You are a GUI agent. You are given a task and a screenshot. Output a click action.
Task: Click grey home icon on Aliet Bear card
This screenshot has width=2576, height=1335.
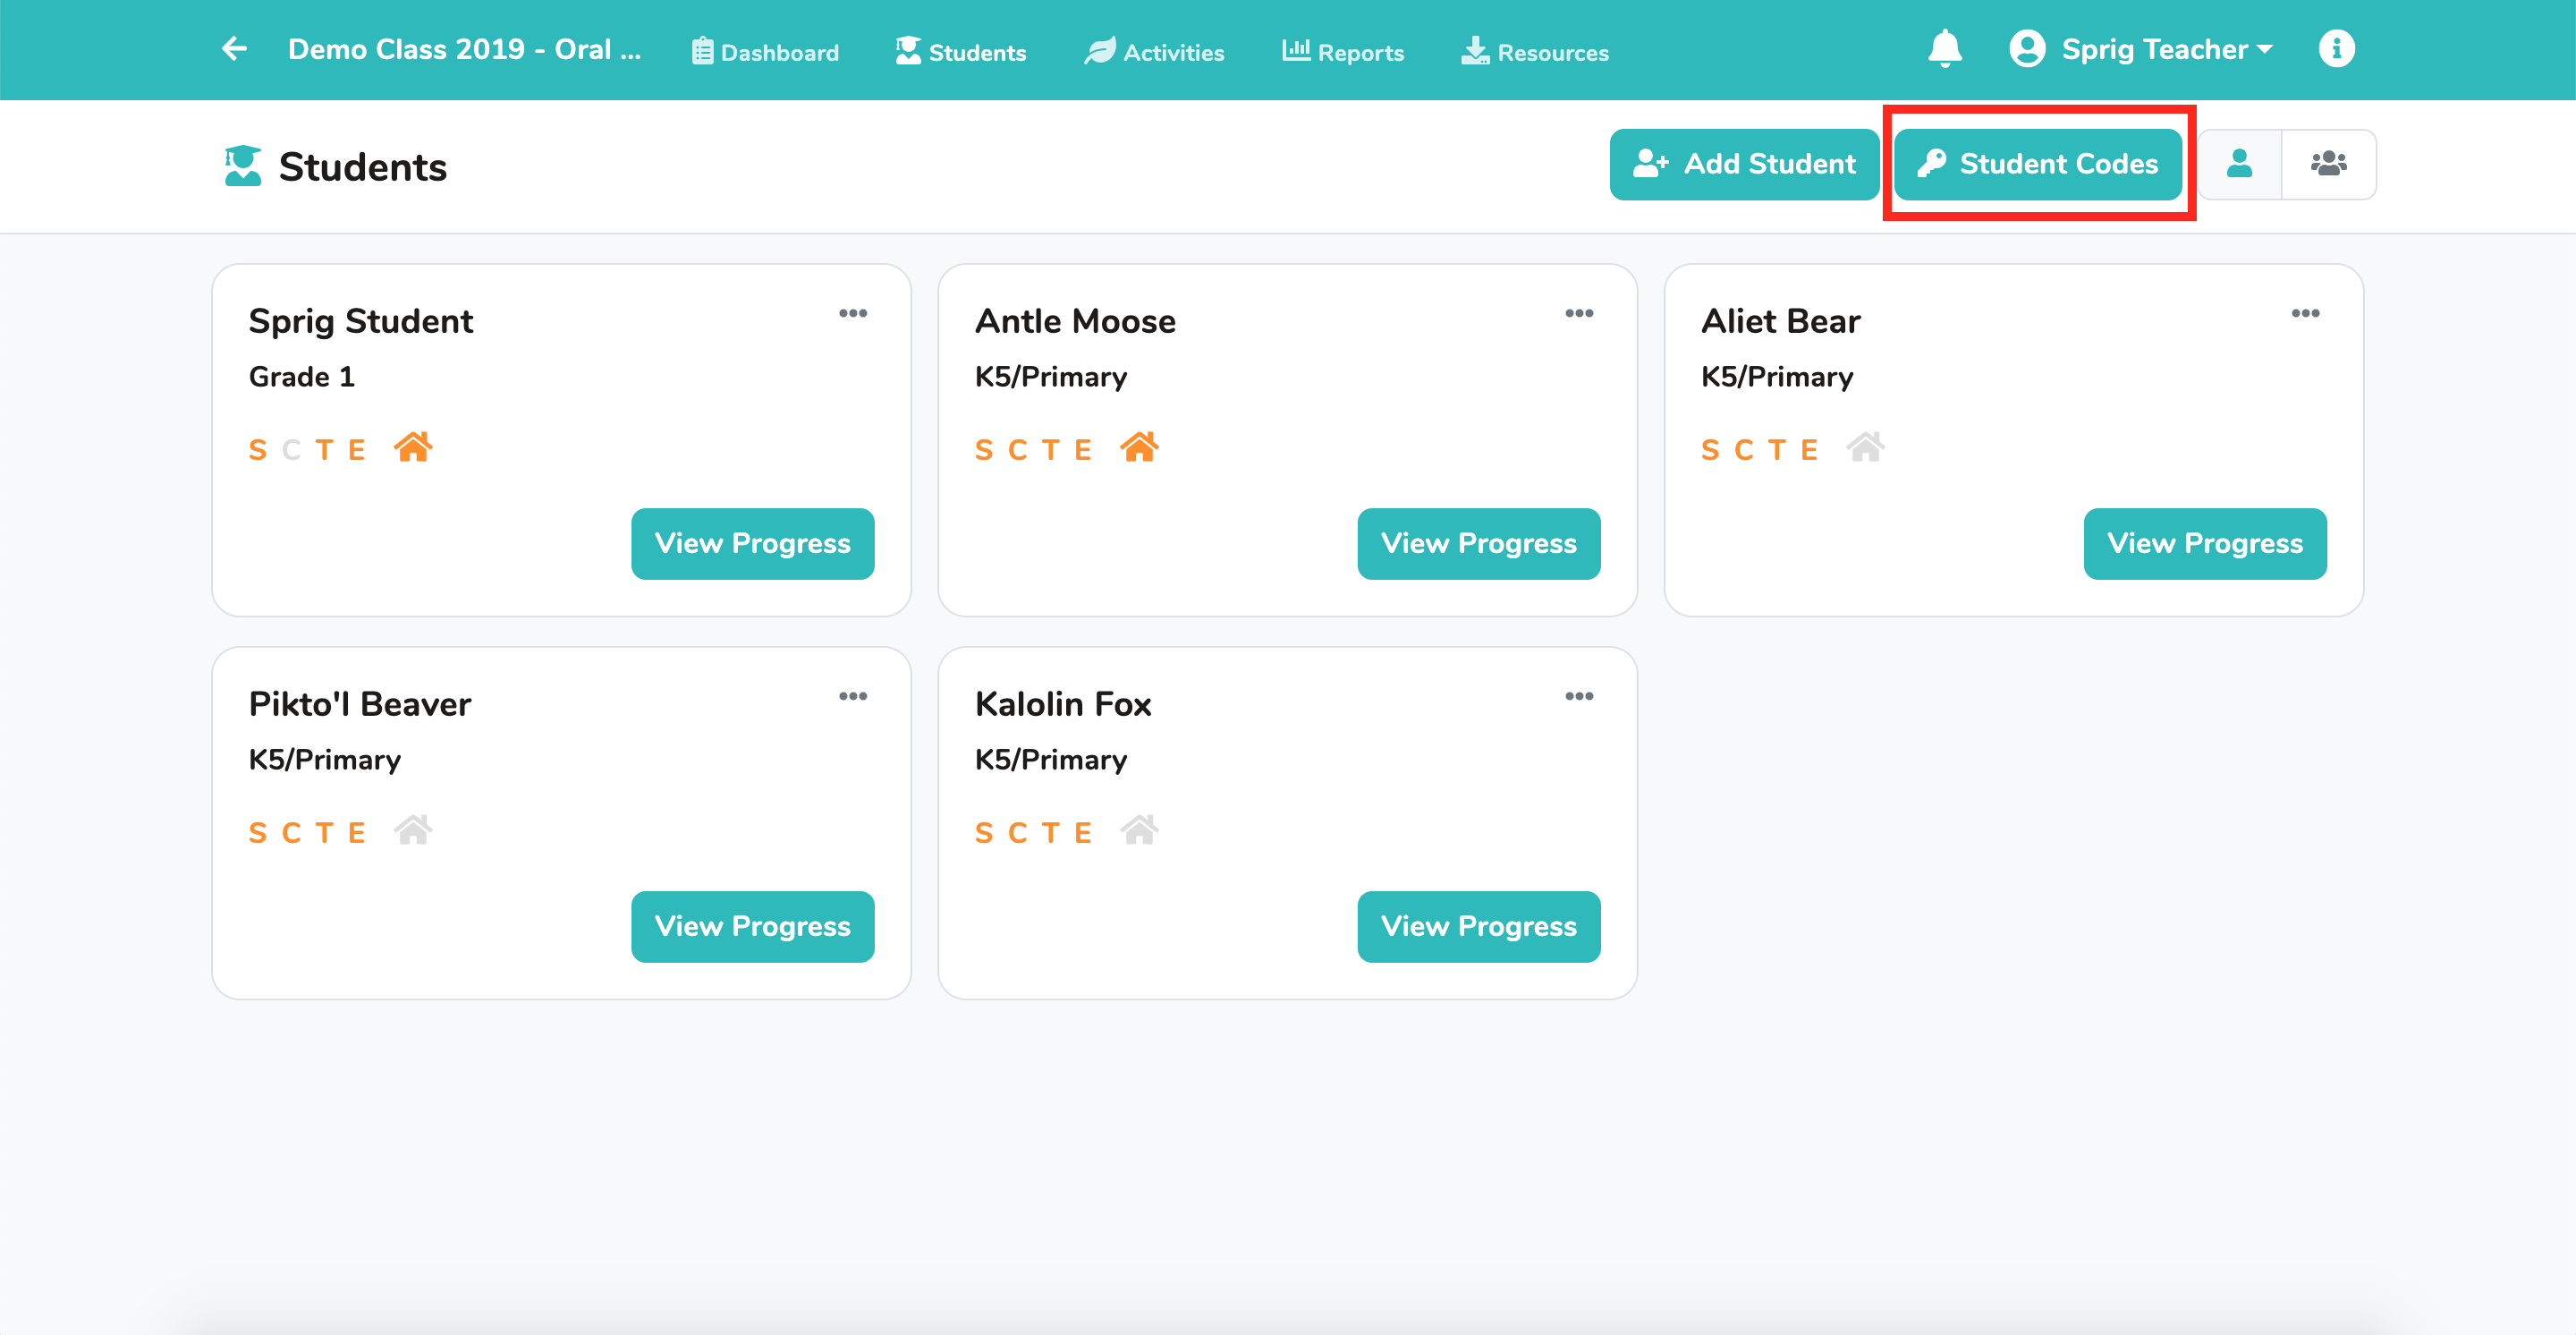1865,447
